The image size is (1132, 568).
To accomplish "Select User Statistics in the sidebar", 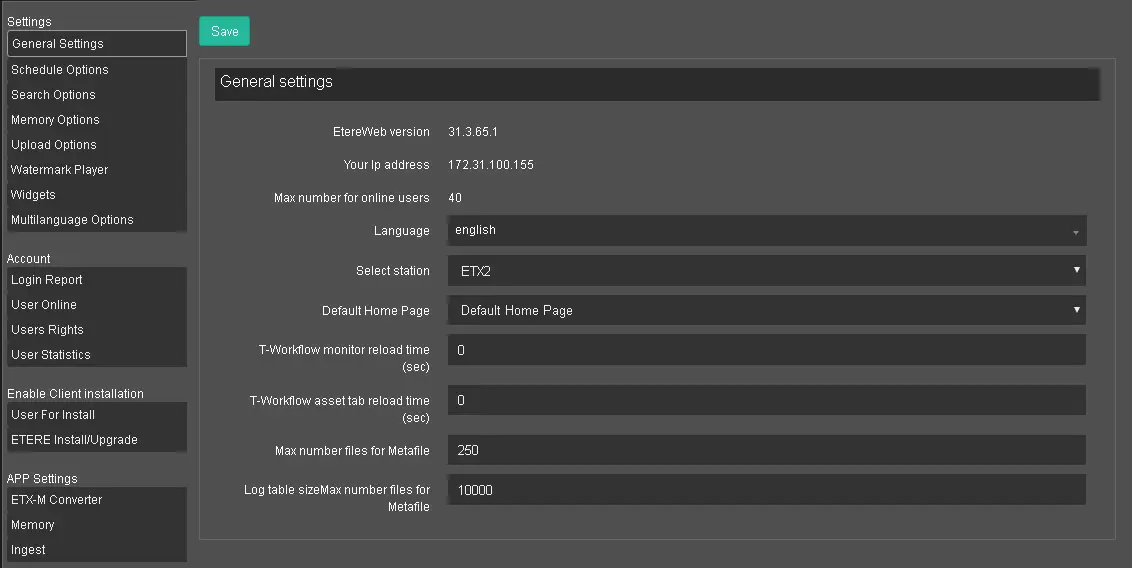I will 51,355.
